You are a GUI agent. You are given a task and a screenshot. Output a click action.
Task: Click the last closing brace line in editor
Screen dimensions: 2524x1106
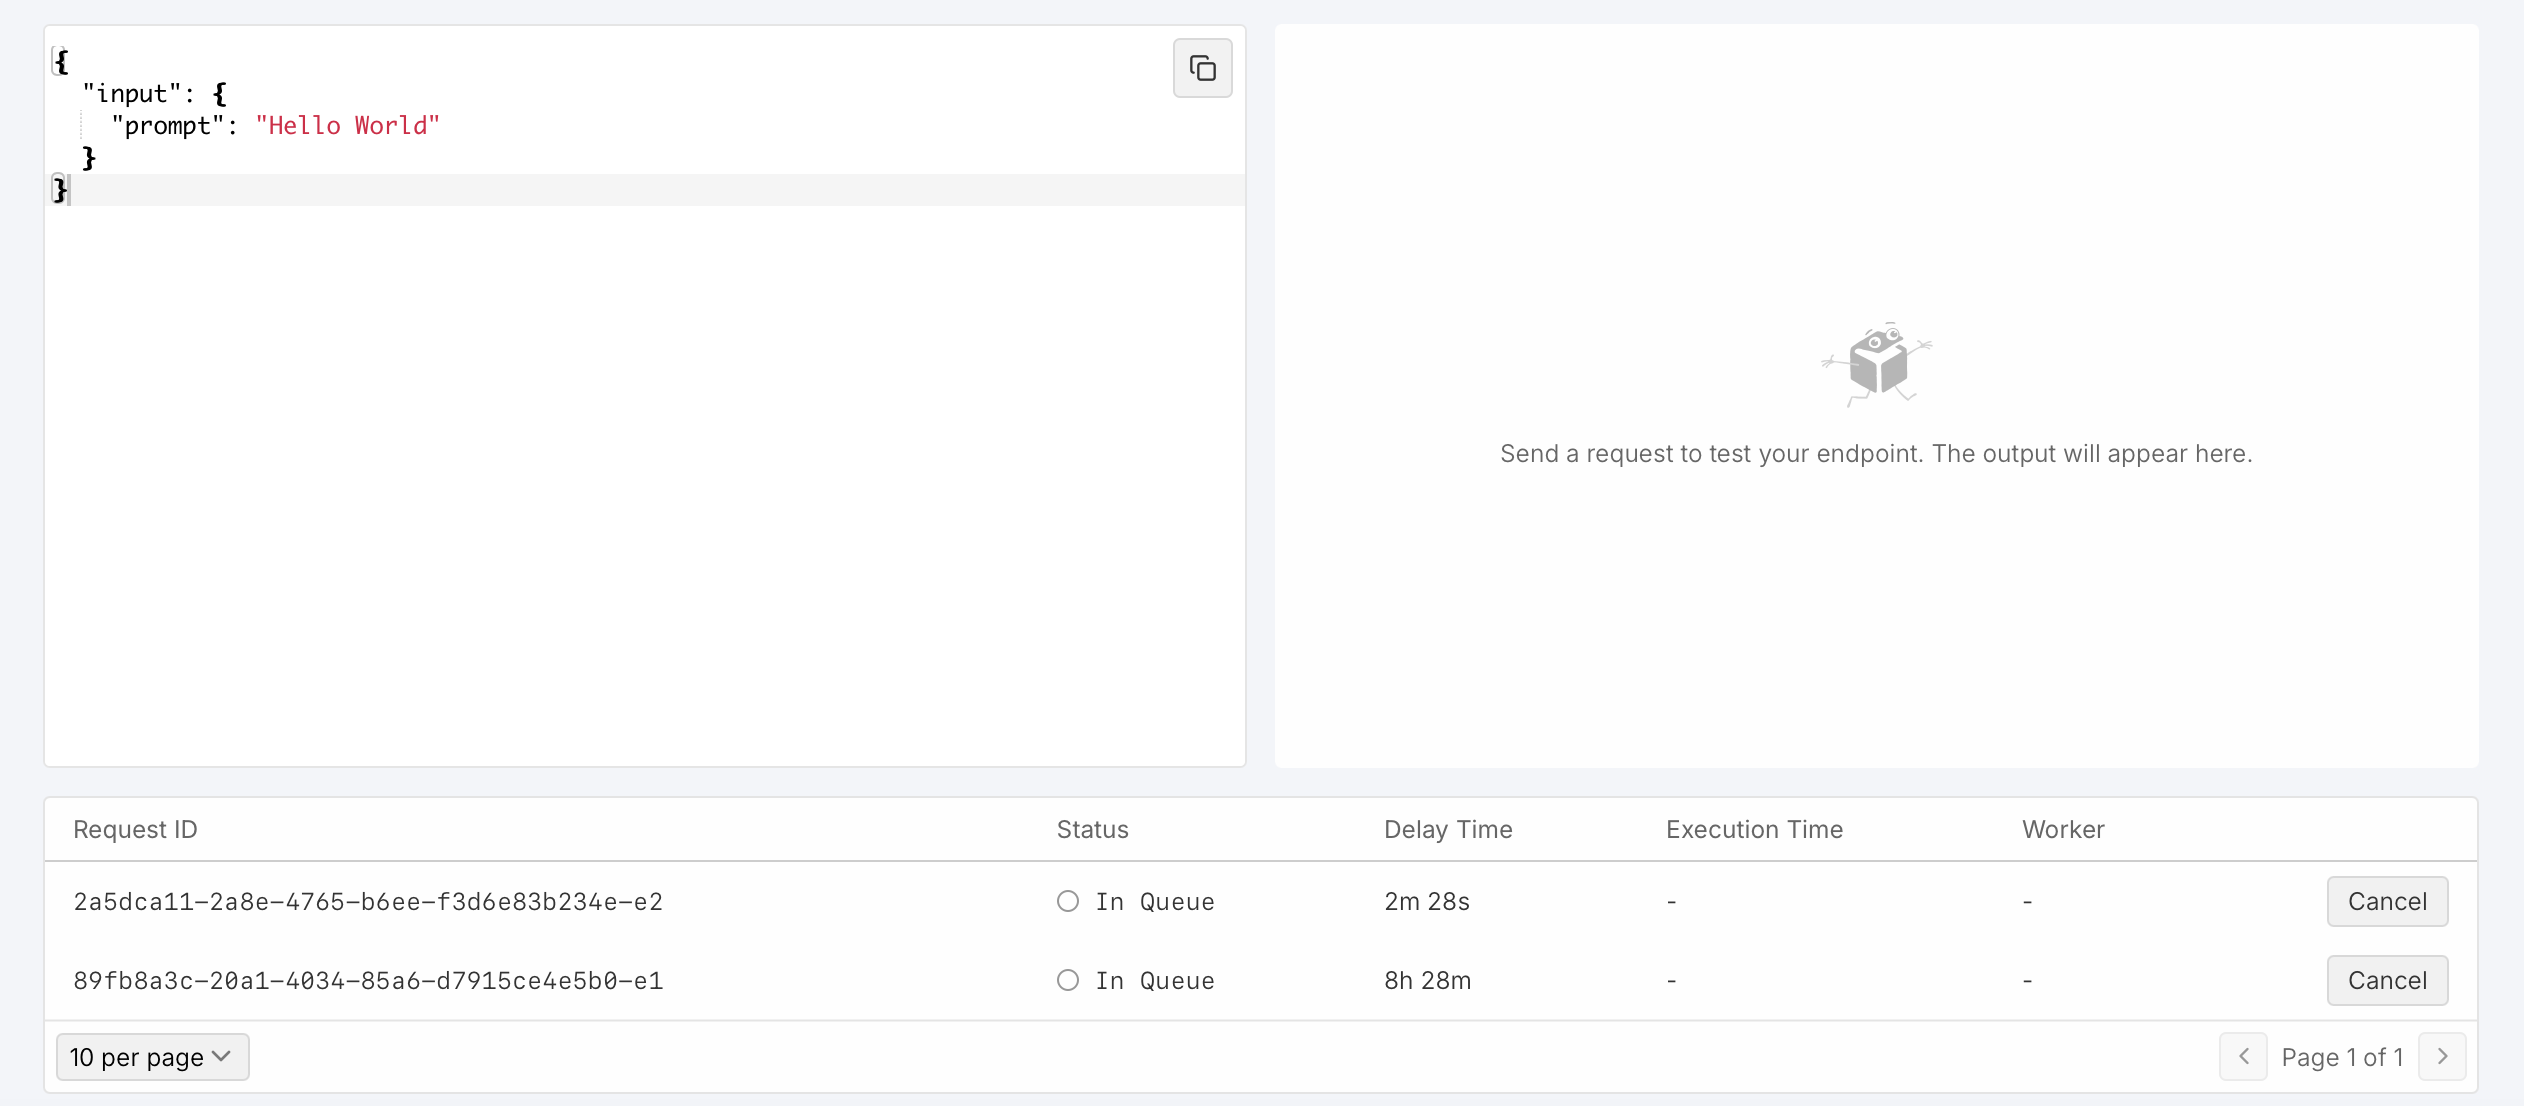(61, 189)
